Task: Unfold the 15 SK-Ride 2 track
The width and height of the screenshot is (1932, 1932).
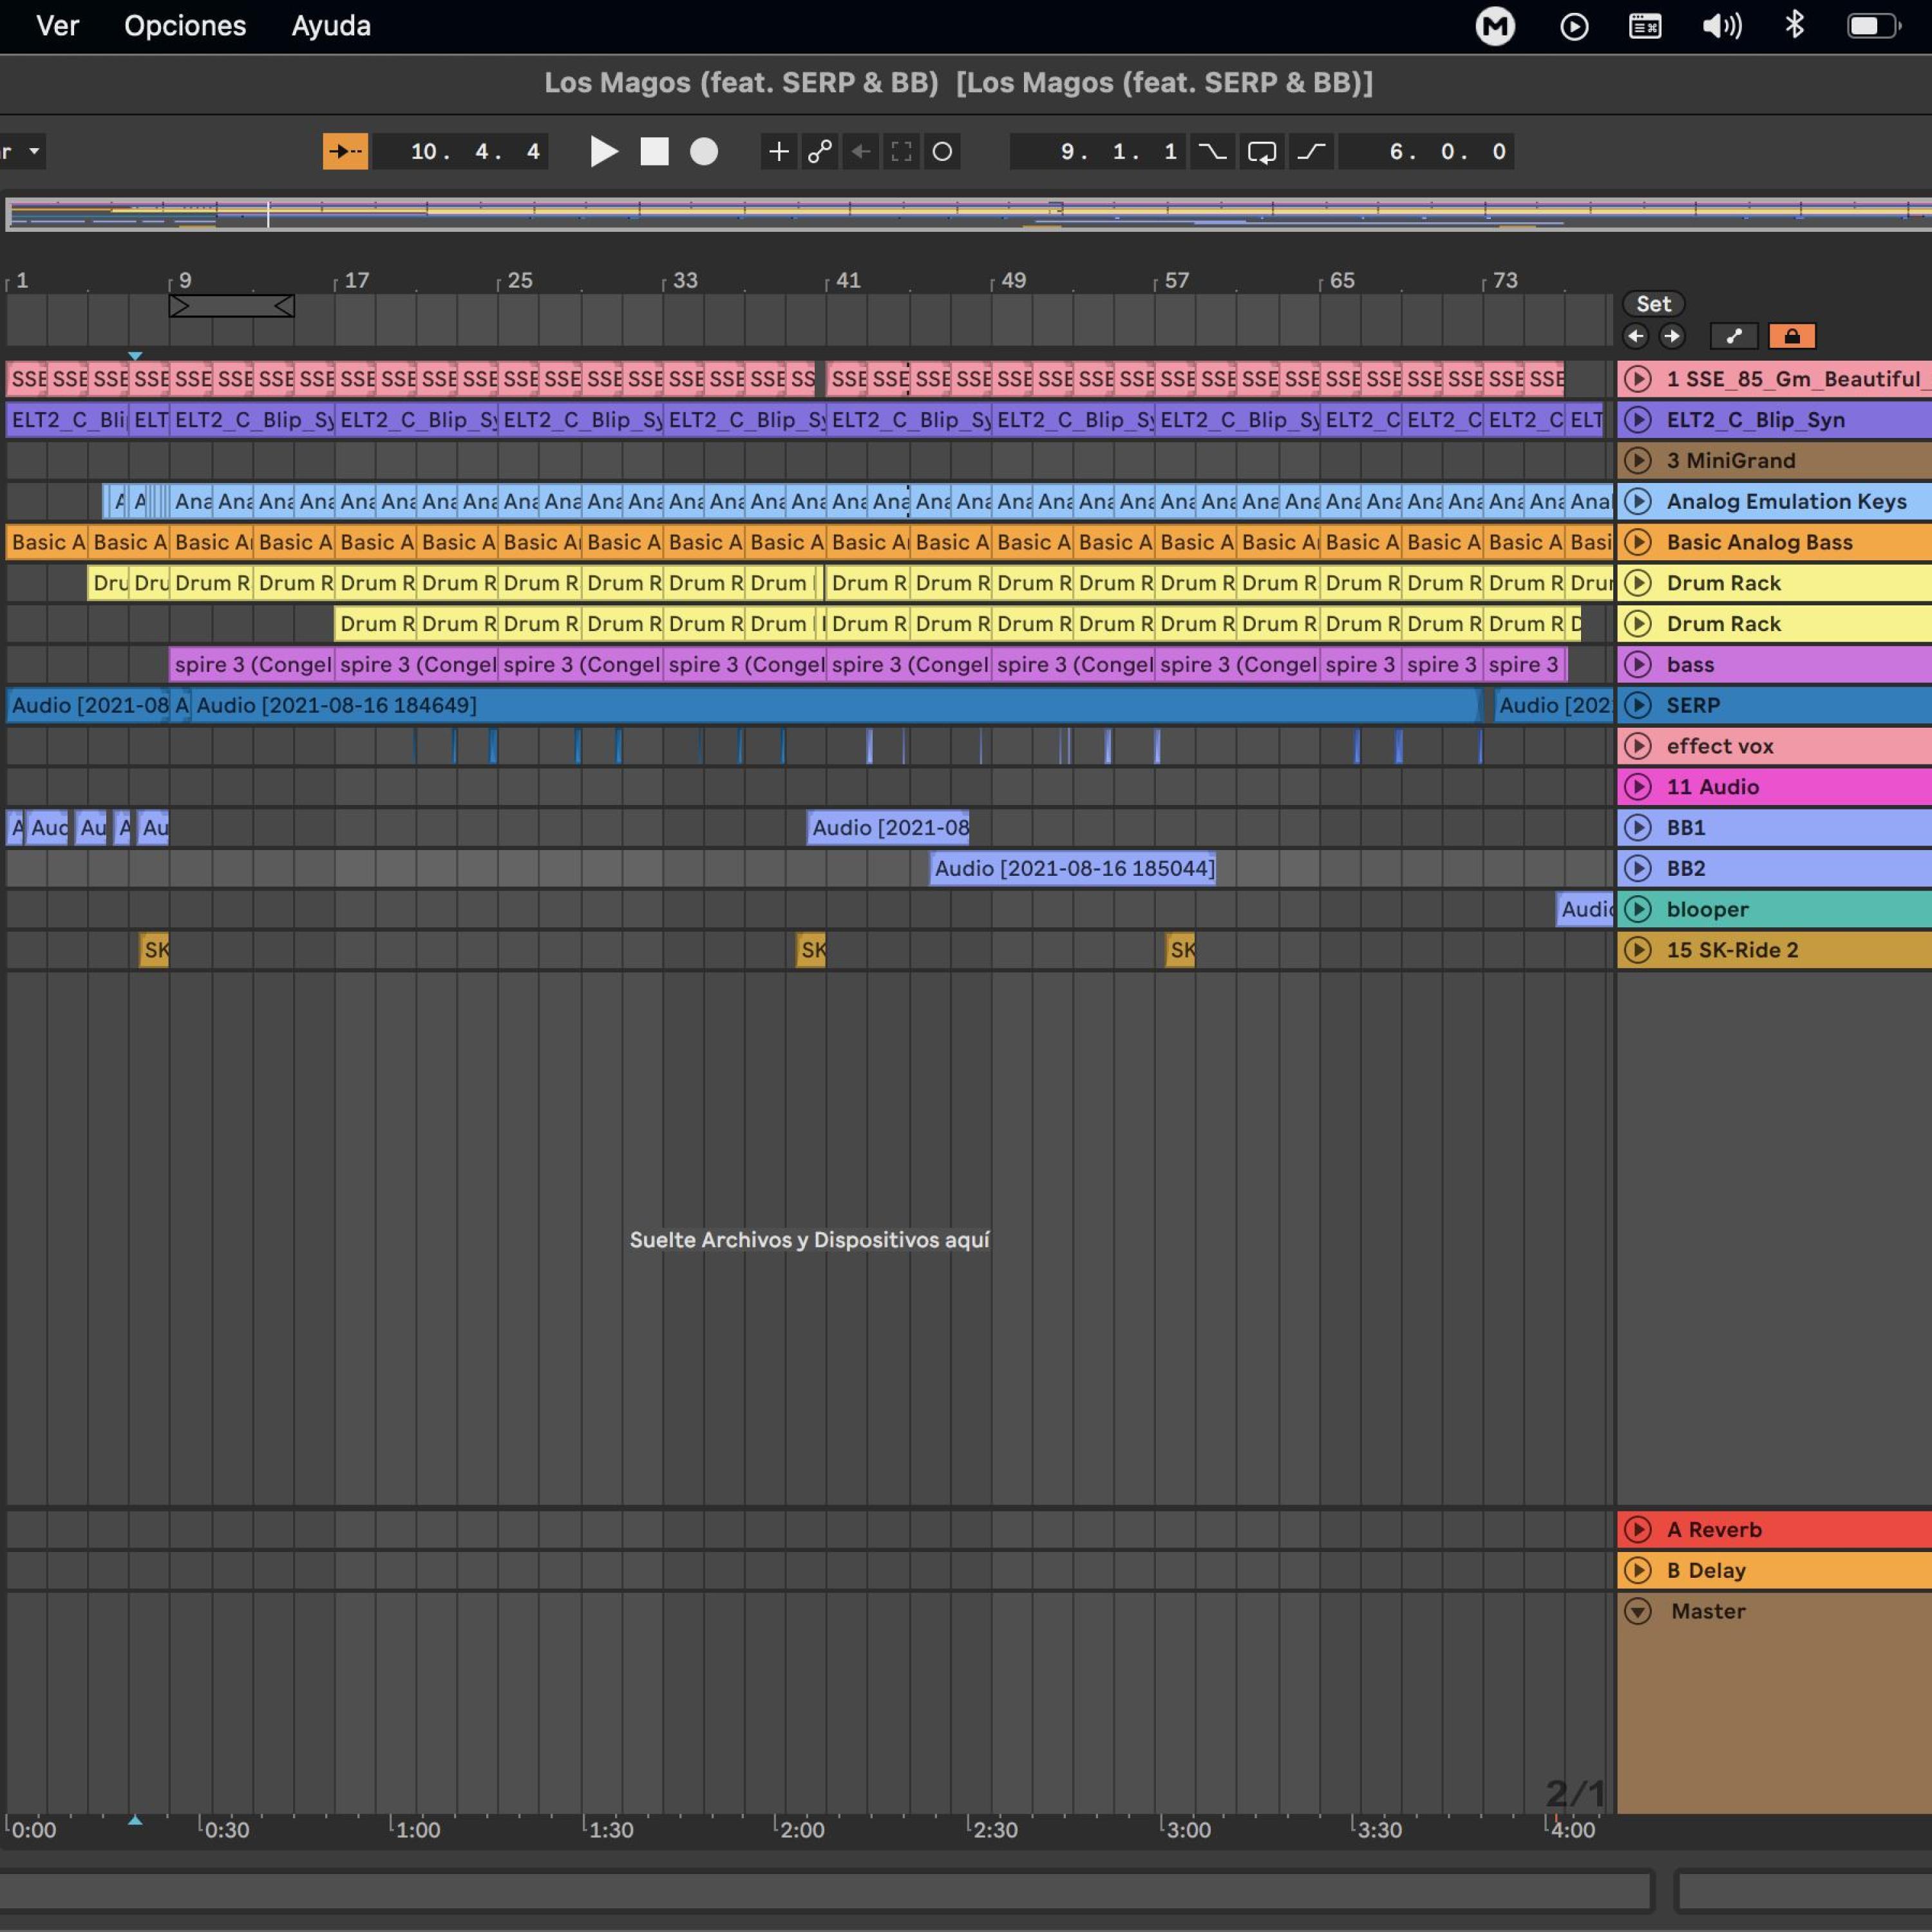Action: (x=1638, y=950)
